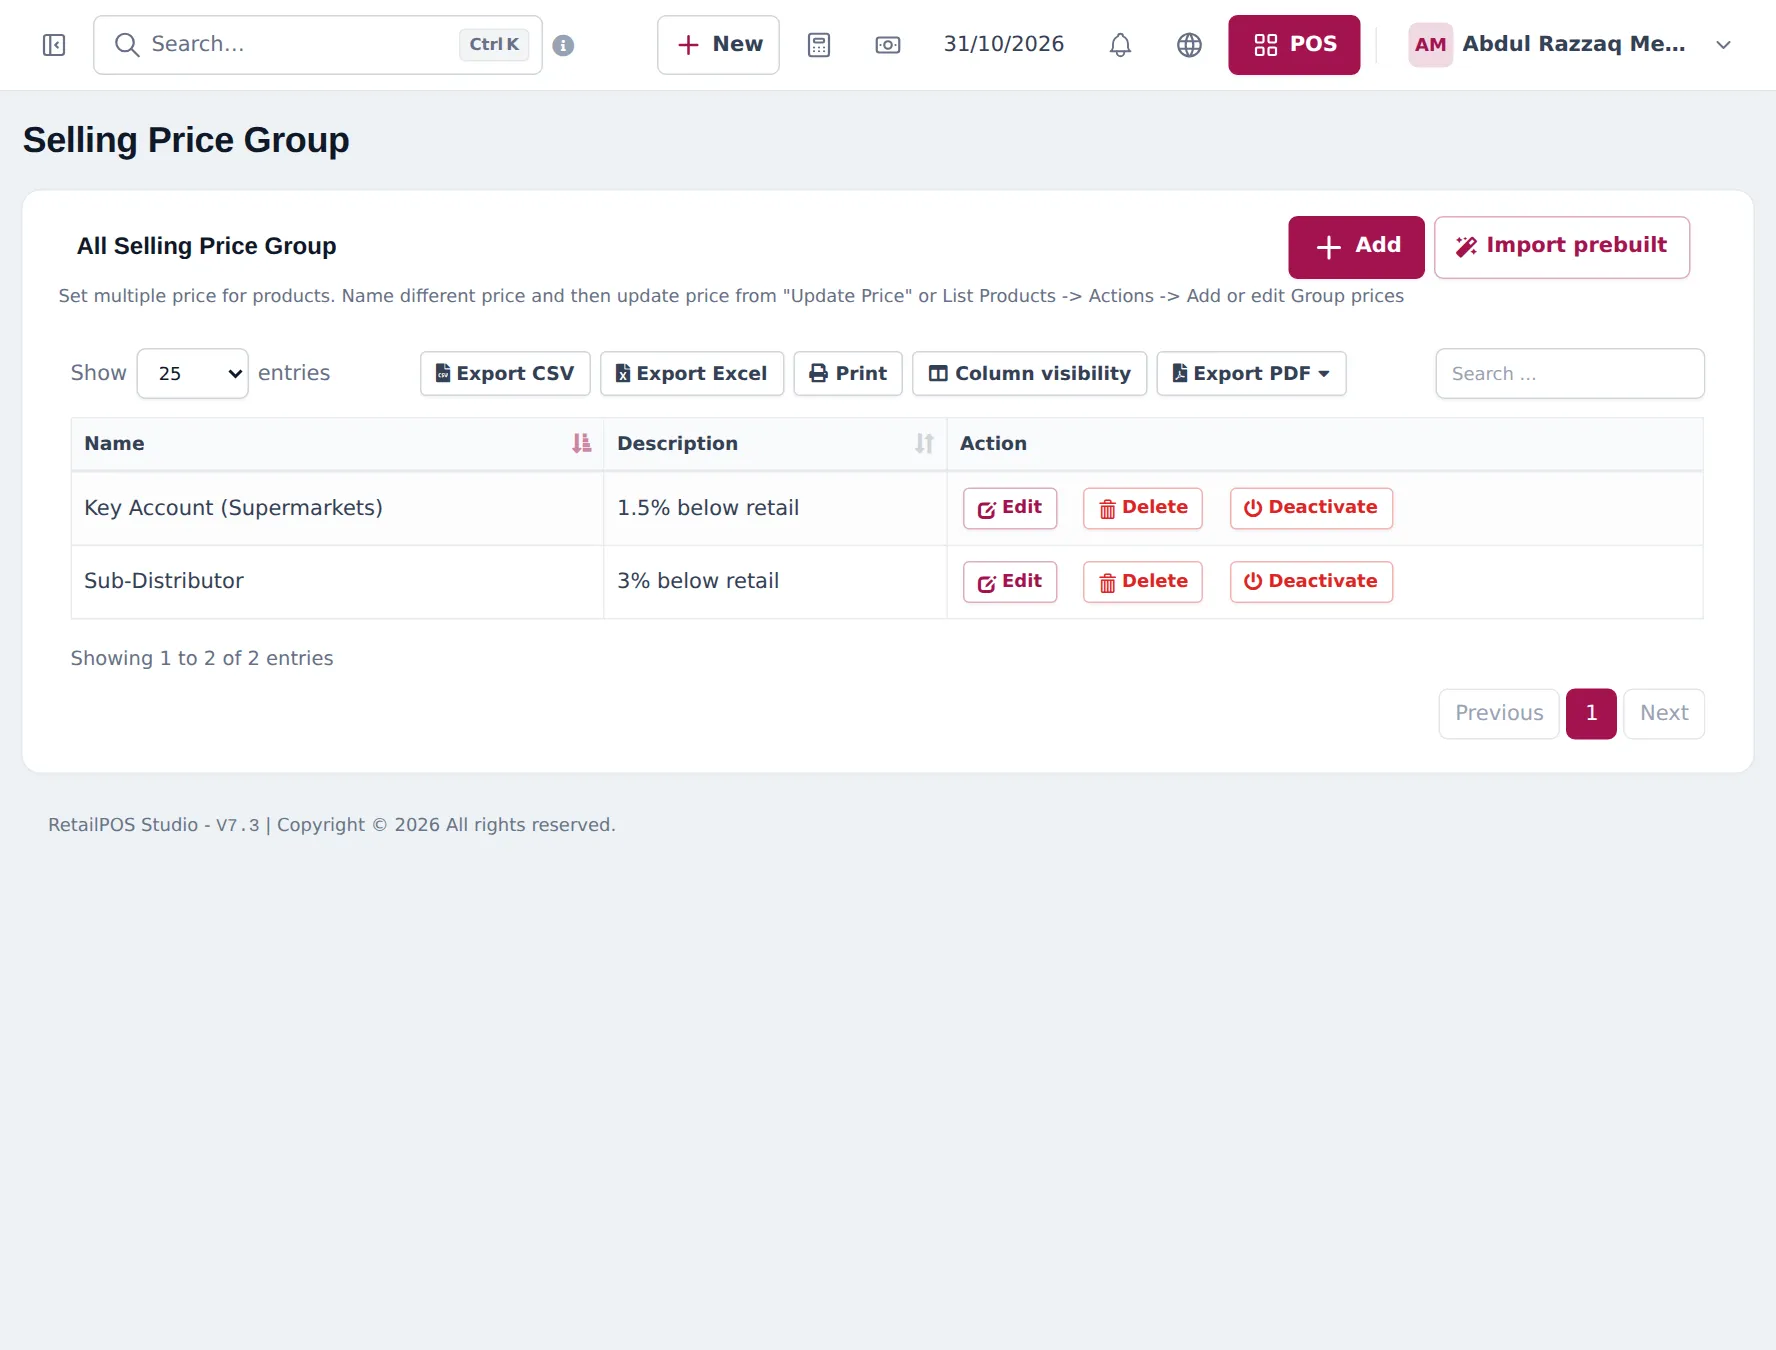Click the 3% below retail cell
The height and width of the screenshot is (1350, 1776).
[x=775, y=582]
